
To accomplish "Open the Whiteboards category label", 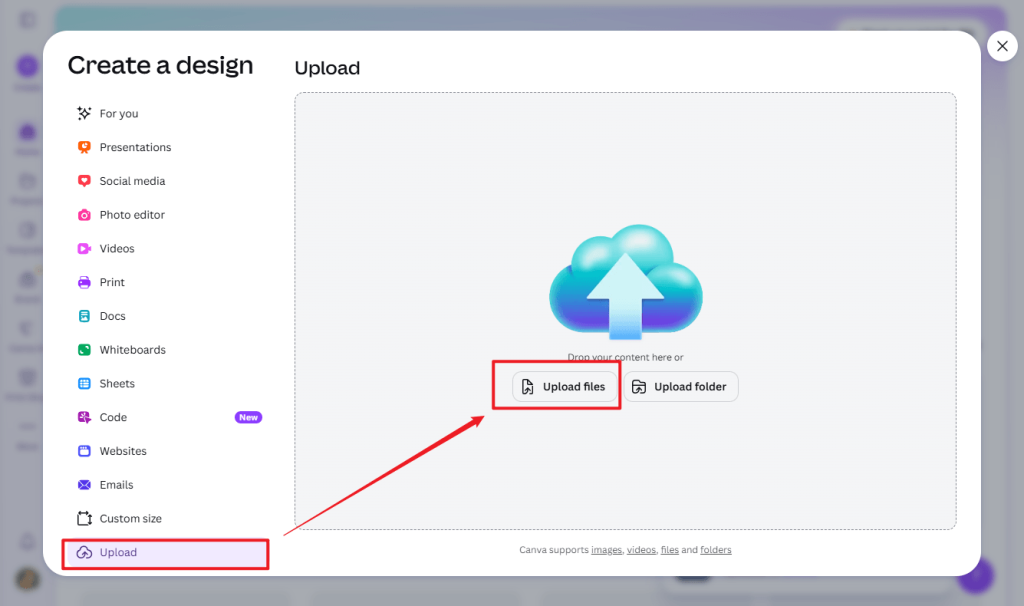I will [x=133, y=350].
